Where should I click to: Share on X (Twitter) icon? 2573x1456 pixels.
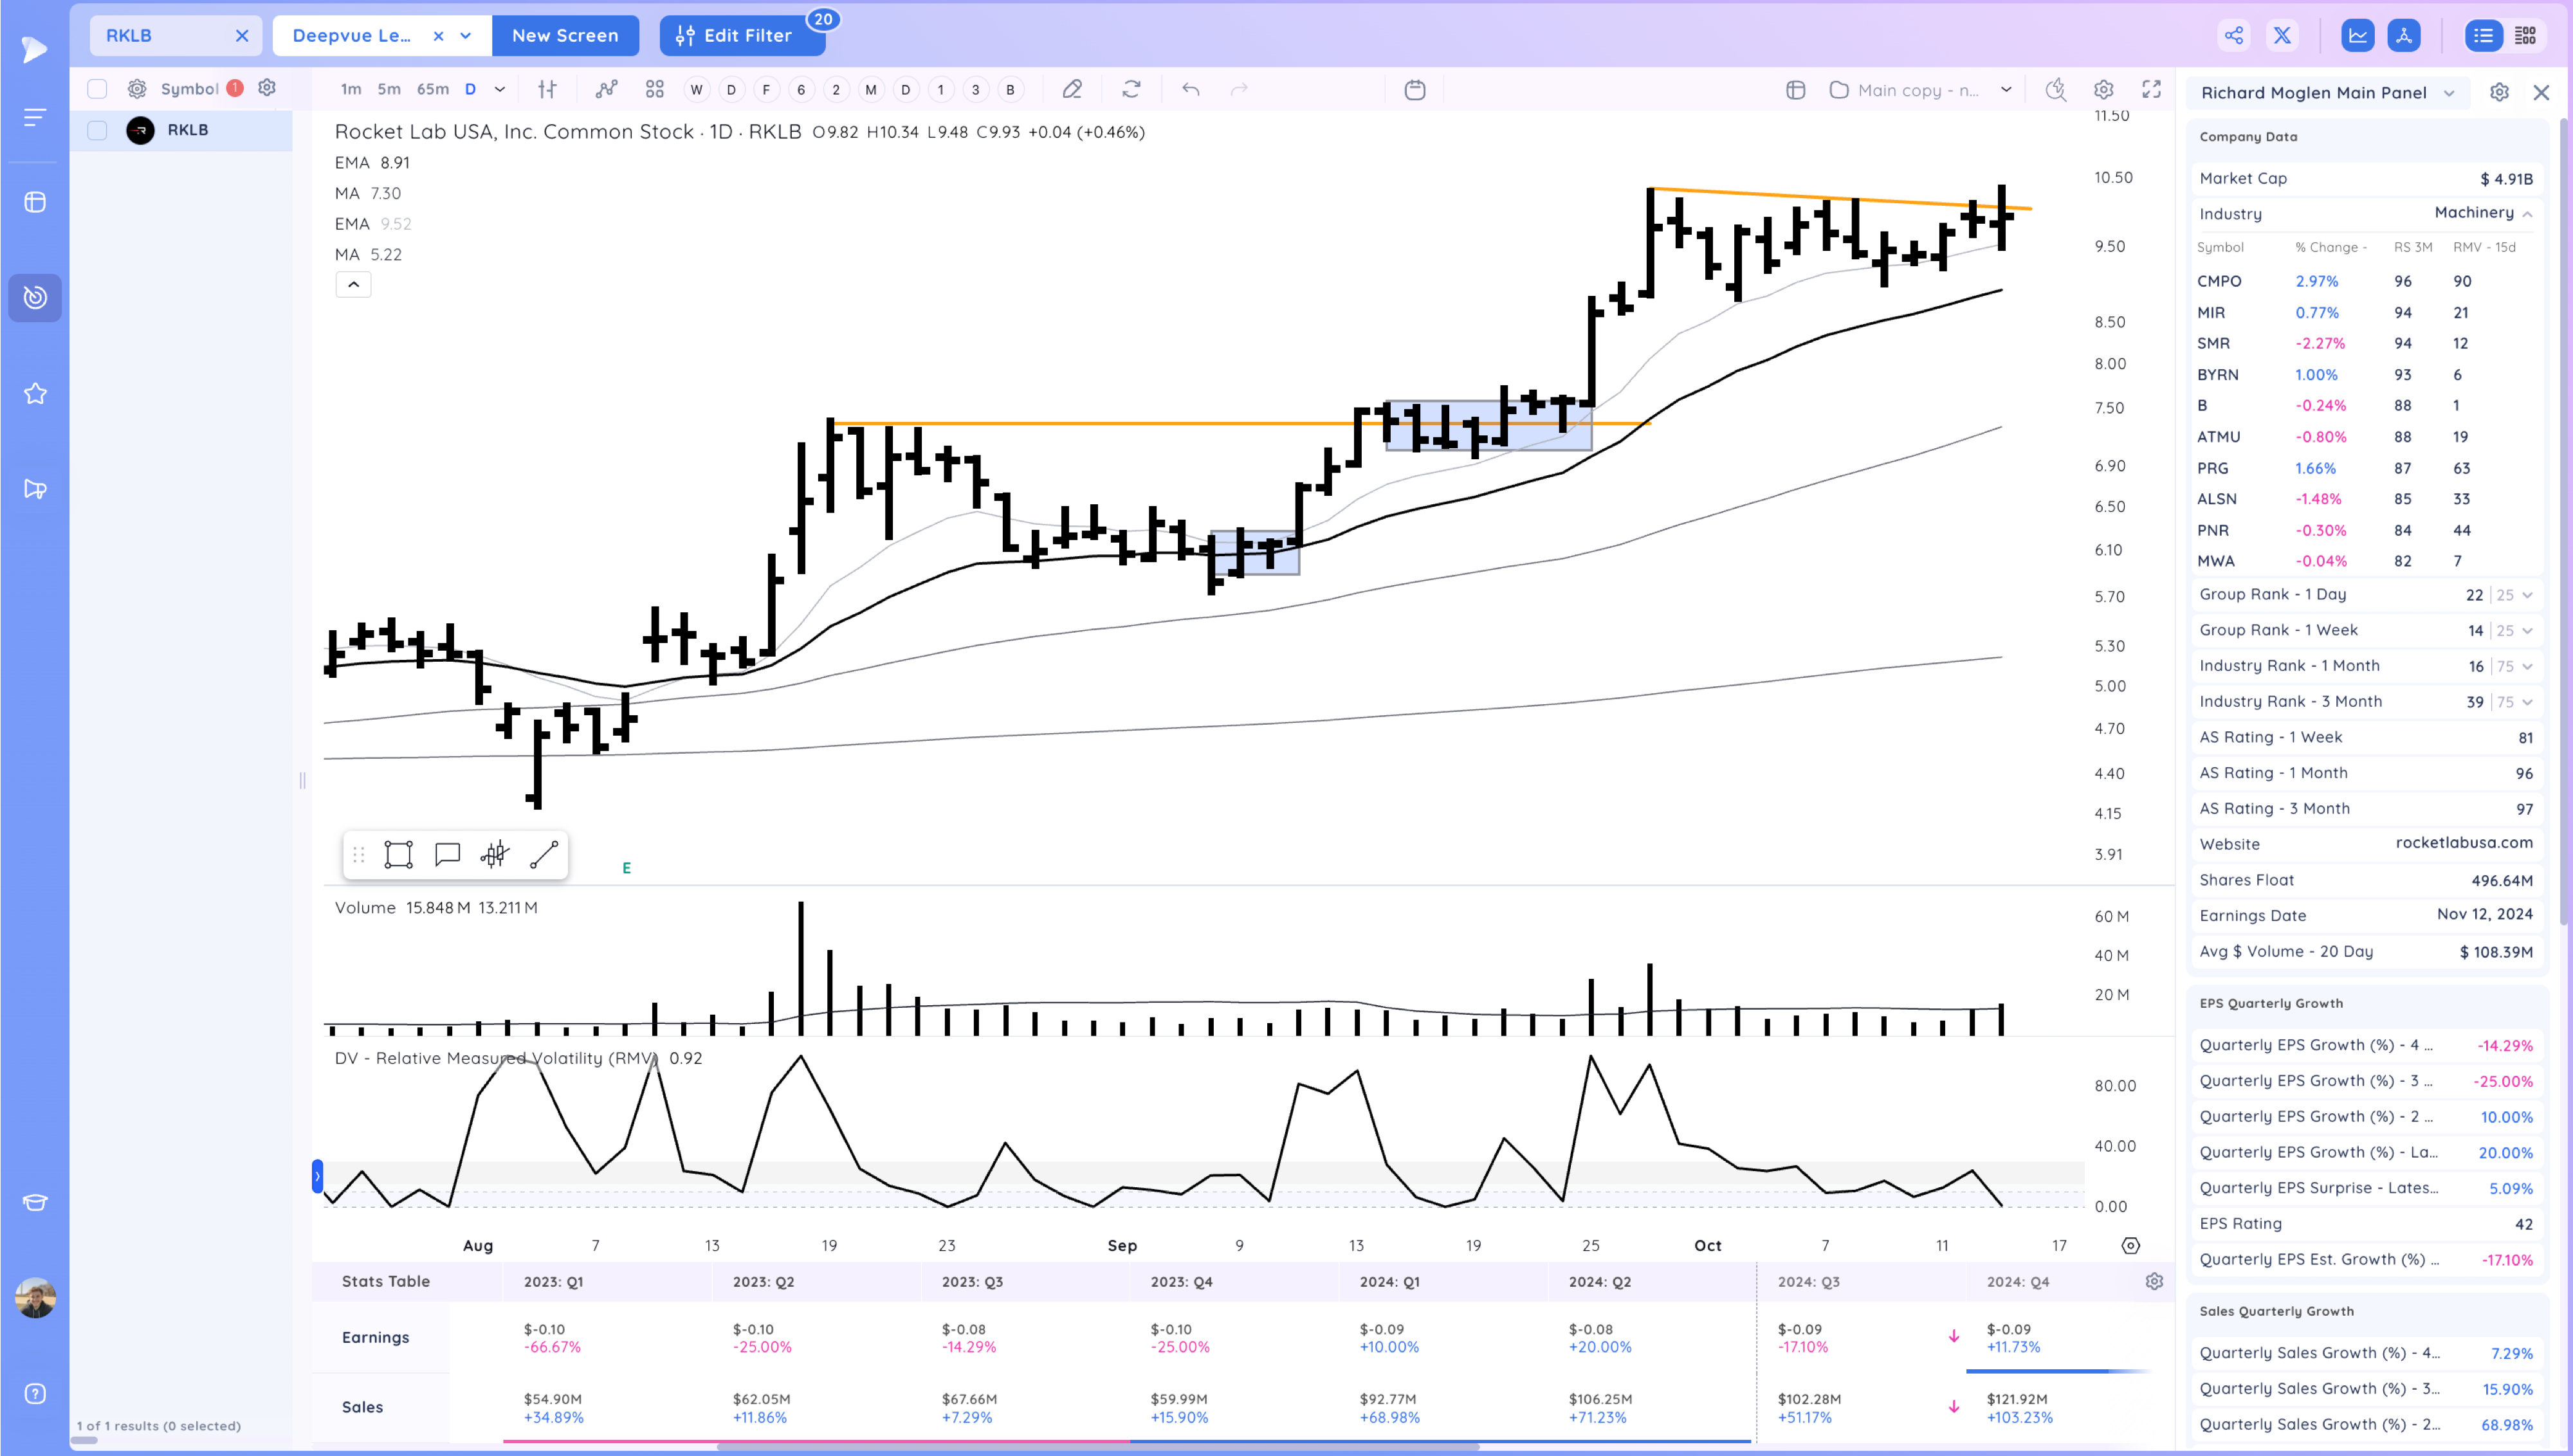pyautogui.click(x=2282, y=36)
